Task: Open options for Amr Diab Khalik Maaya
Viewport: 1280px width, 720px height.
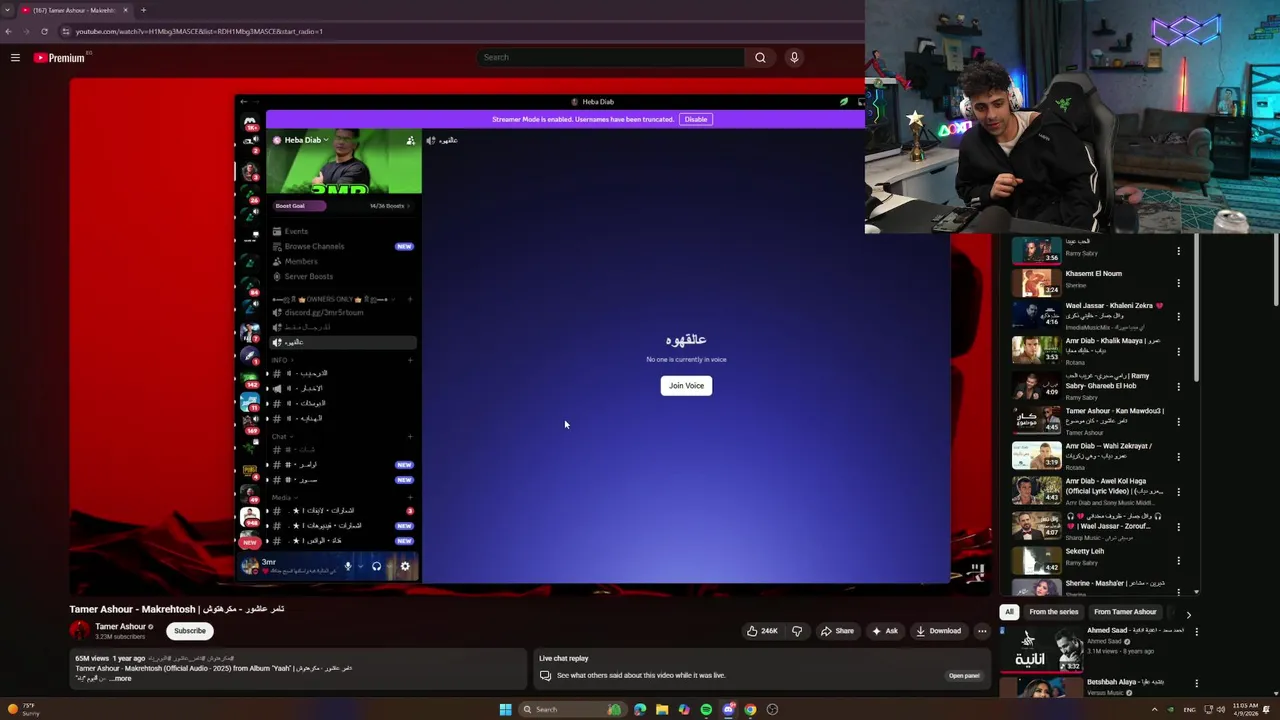Action: [1178, 351]
